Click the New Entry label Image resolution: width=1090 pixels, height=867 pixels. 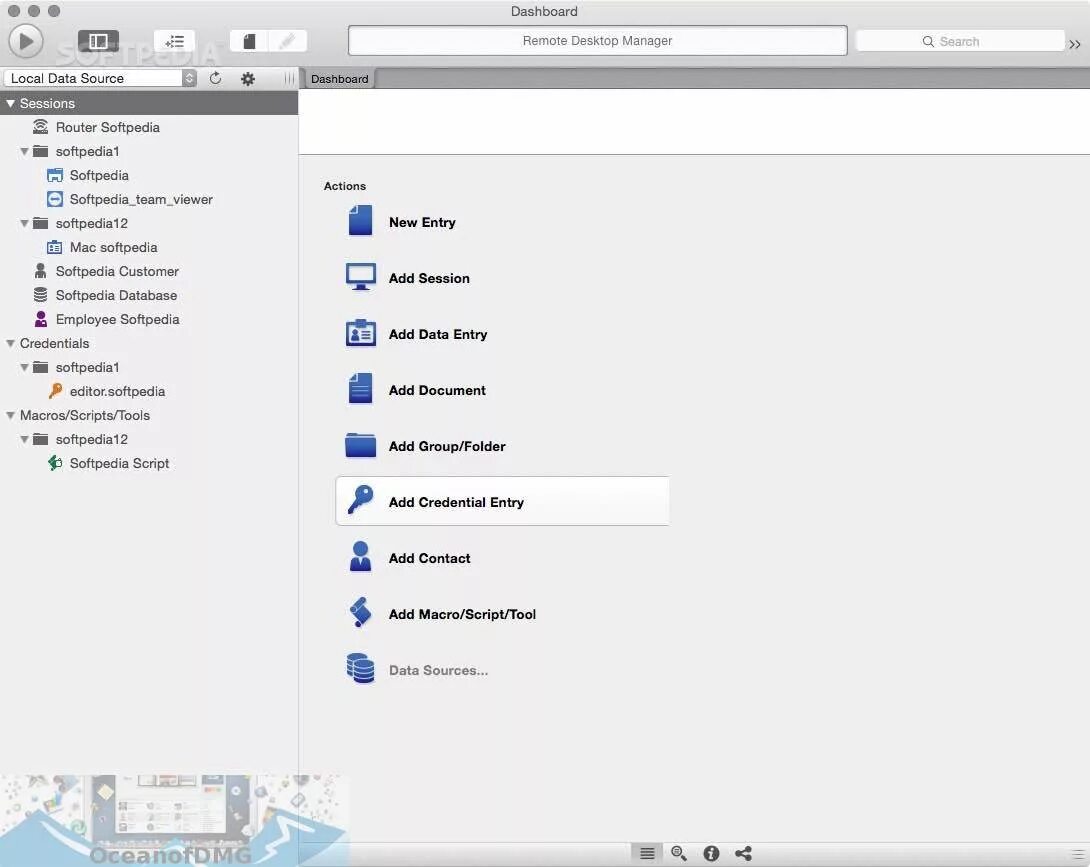click(422, 222)
